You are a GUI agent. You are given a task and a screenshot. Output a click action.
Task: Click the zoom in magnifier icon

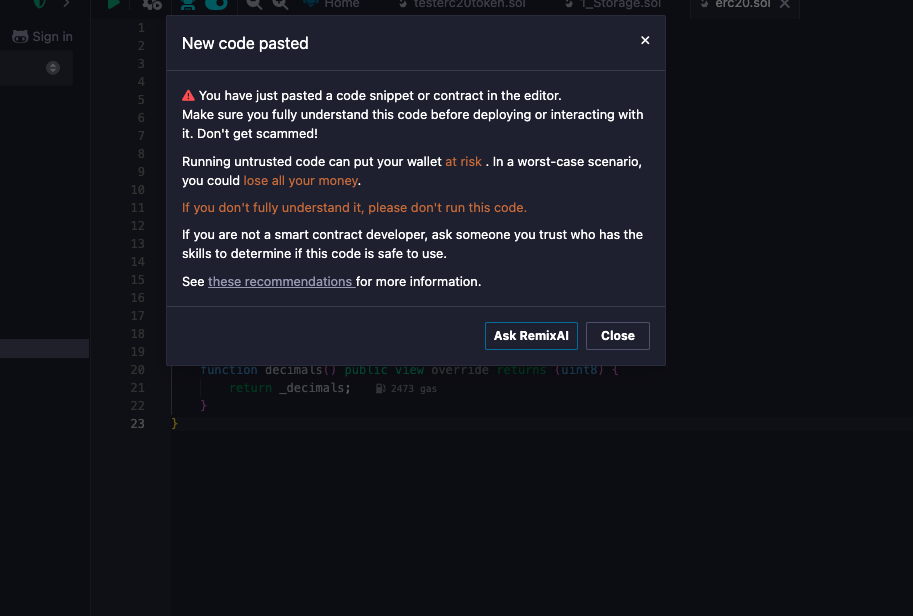[x=280, y=5]
